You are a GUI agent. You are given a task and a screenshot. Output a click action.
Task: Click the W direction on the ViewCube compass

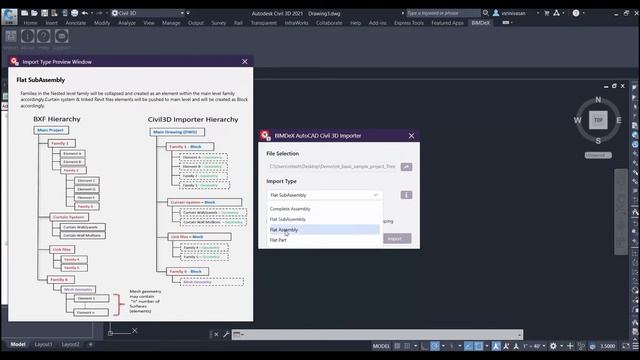[577, 120]
